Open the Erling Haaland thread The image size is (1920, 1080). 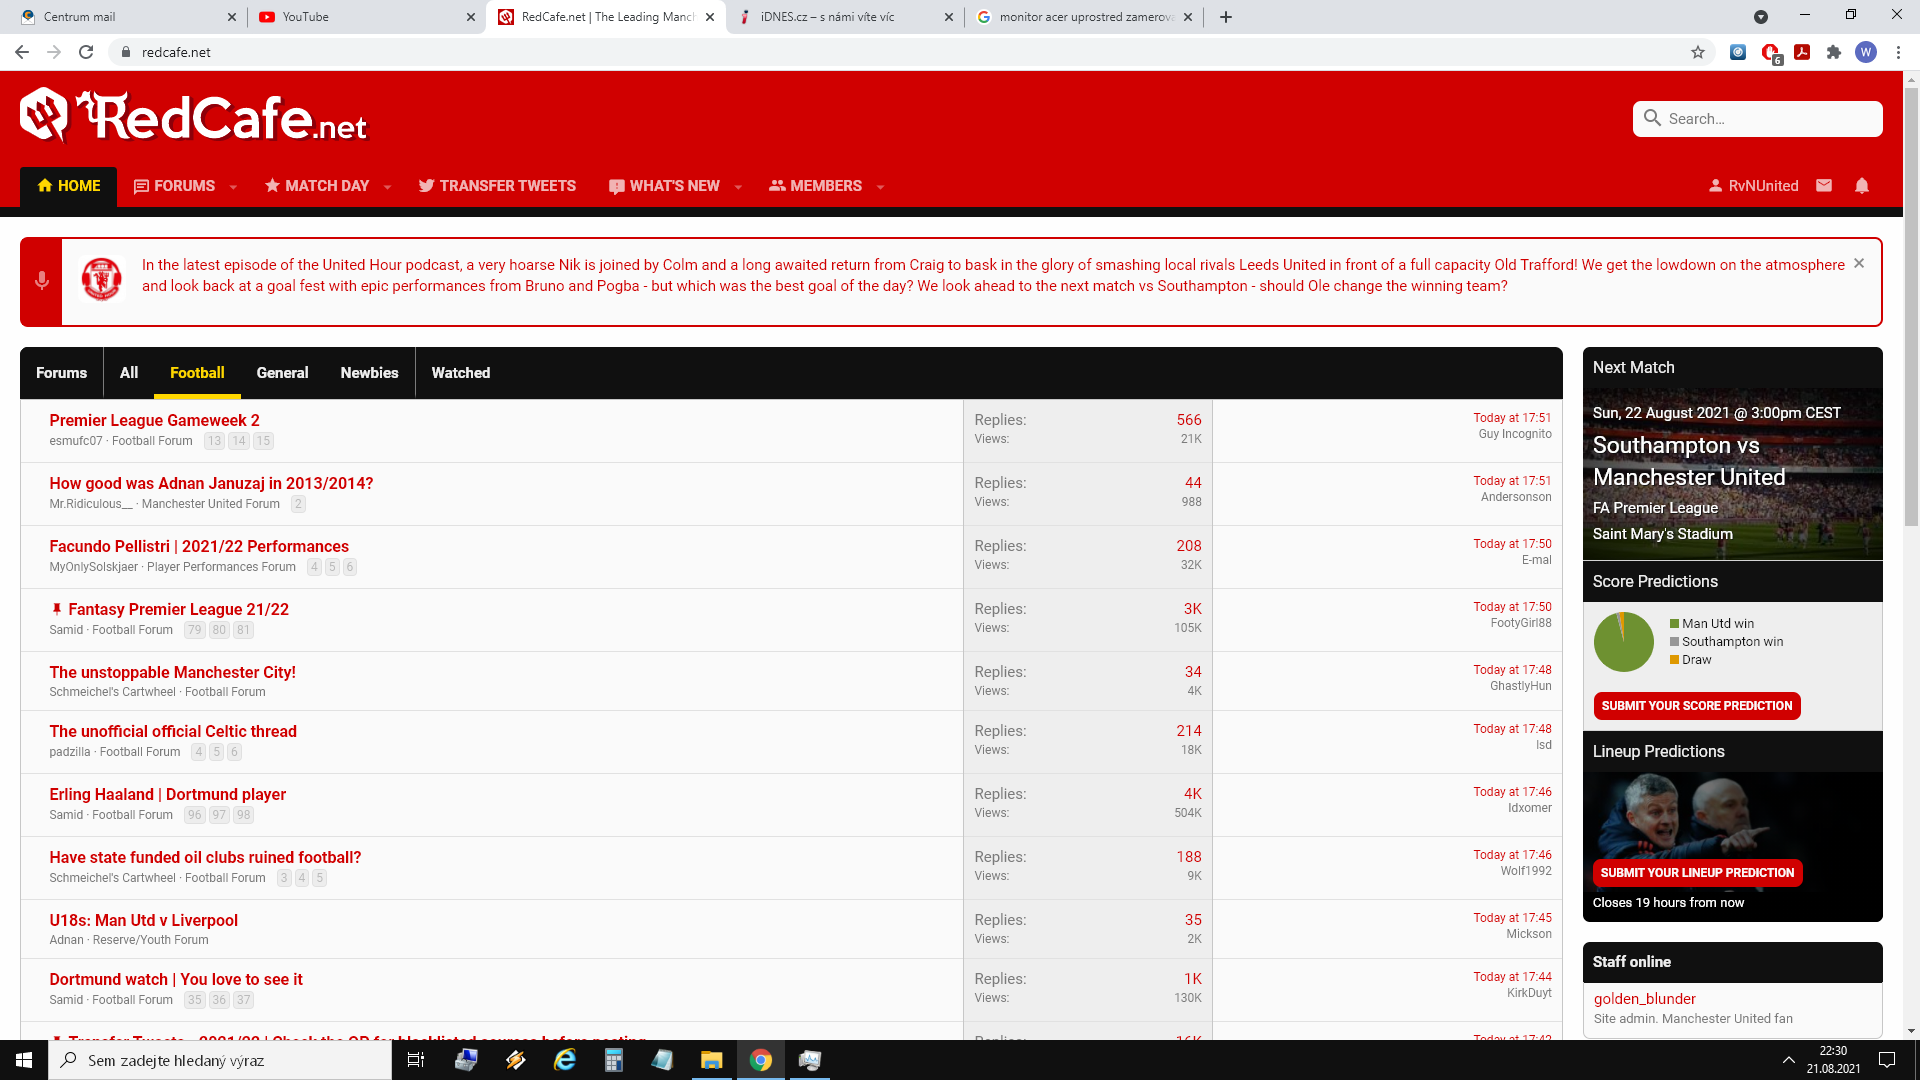(167, 794)
